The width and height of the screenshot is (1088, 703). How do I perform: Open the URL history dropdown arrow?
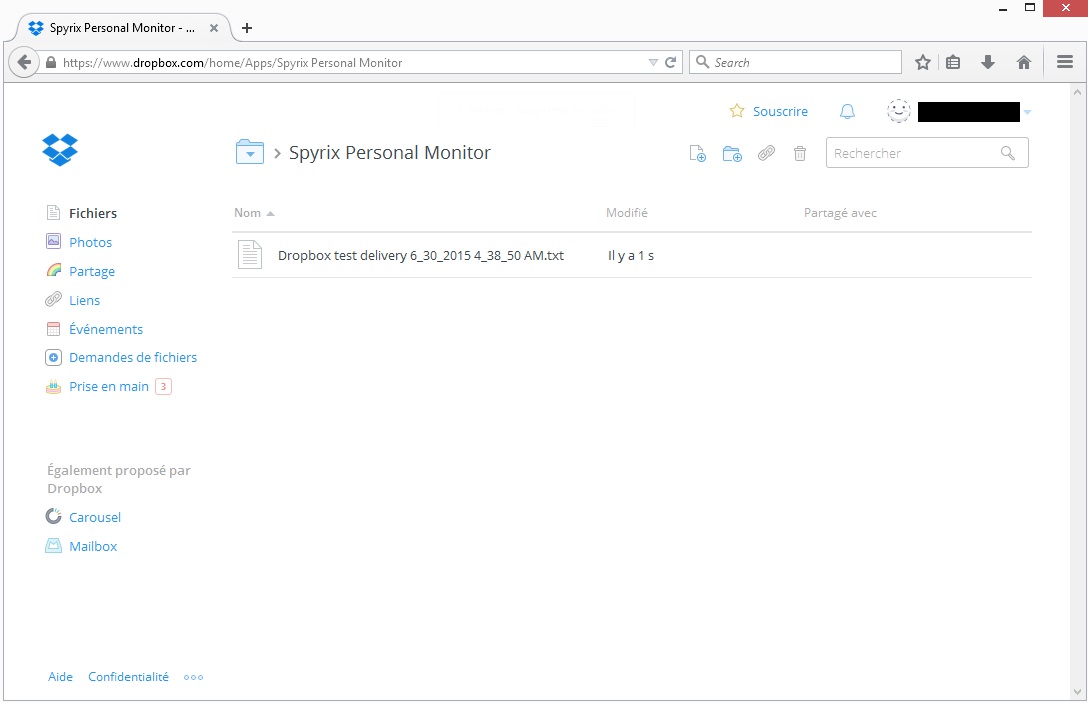click(x=653, y=62)
